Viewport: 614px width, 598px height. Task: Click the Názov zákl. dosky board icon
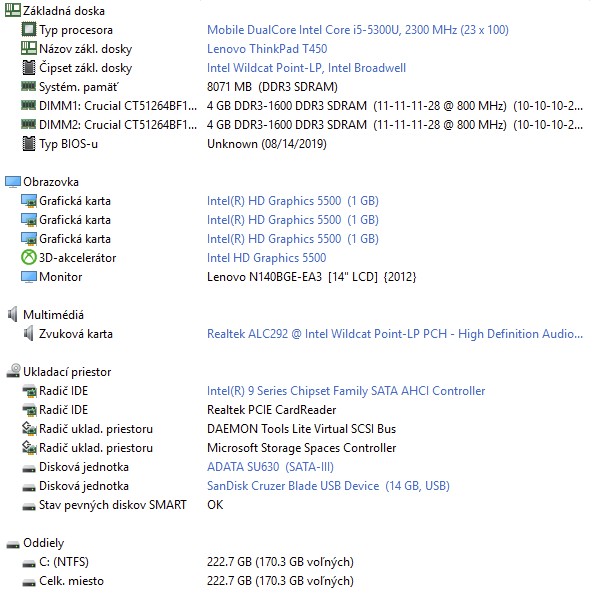click(29, 49)
